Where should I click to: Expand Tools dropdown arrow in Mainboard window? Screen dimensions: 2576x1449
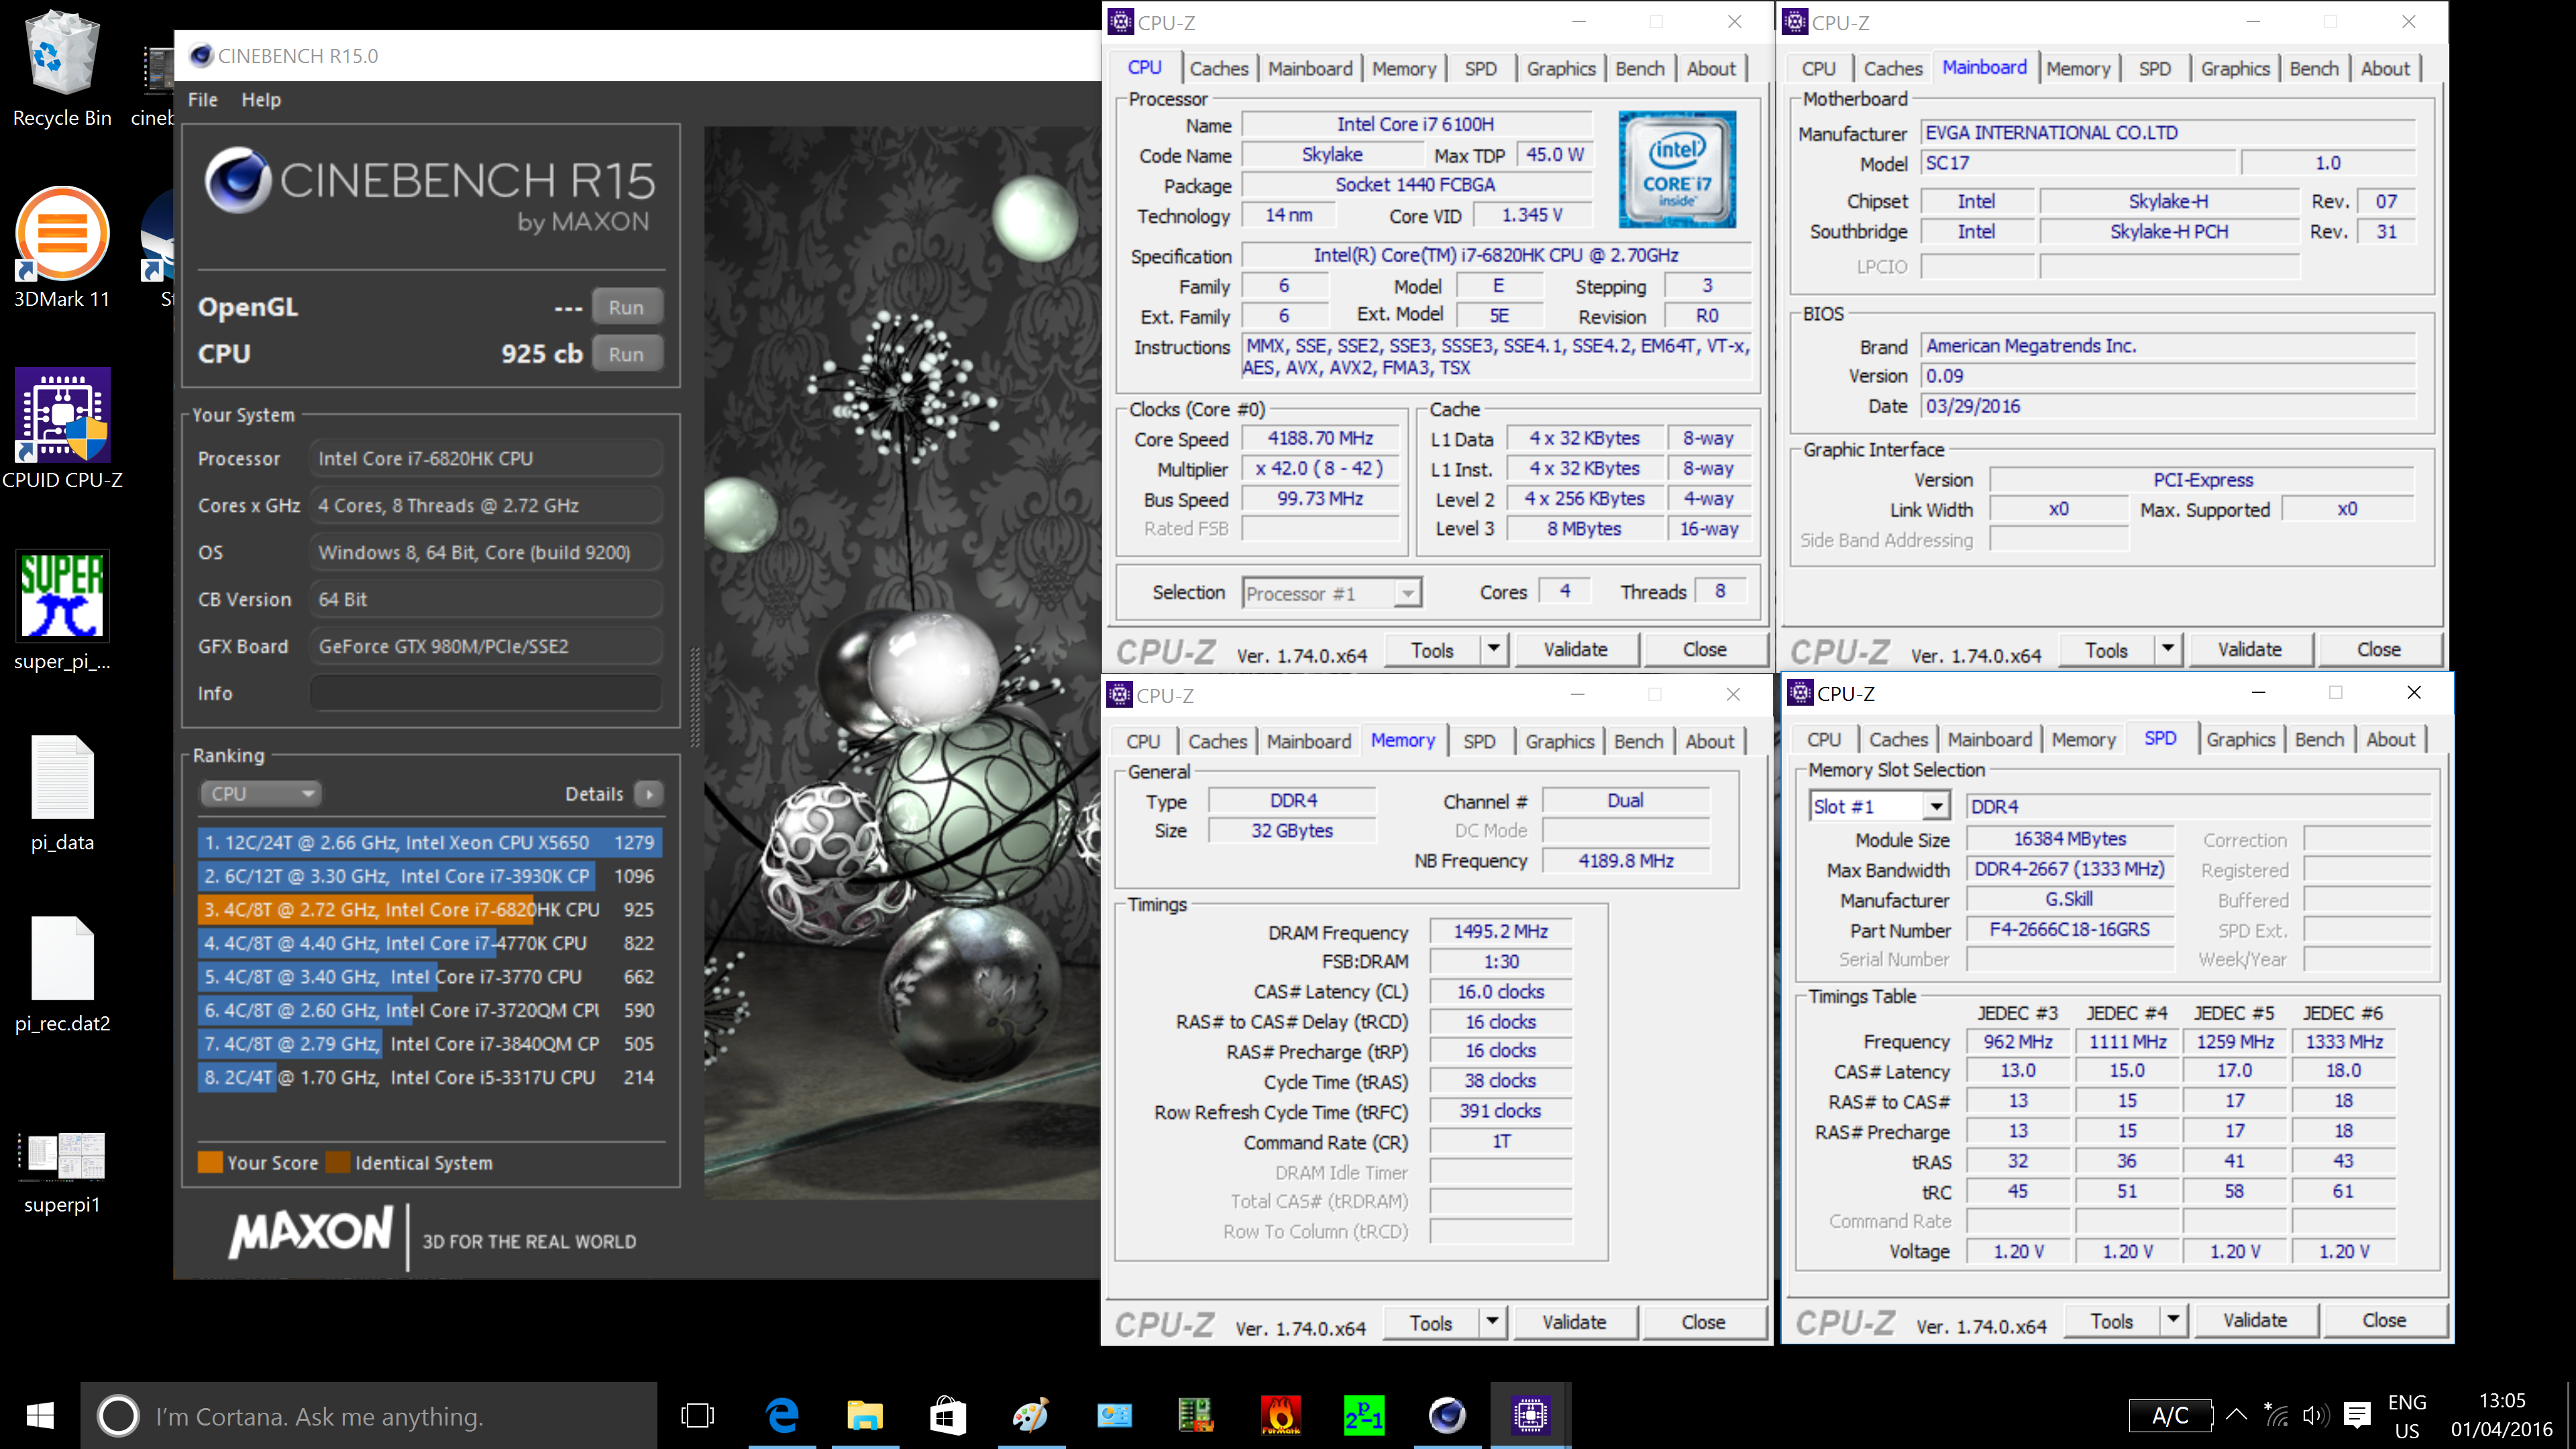tap(2167, 649)
